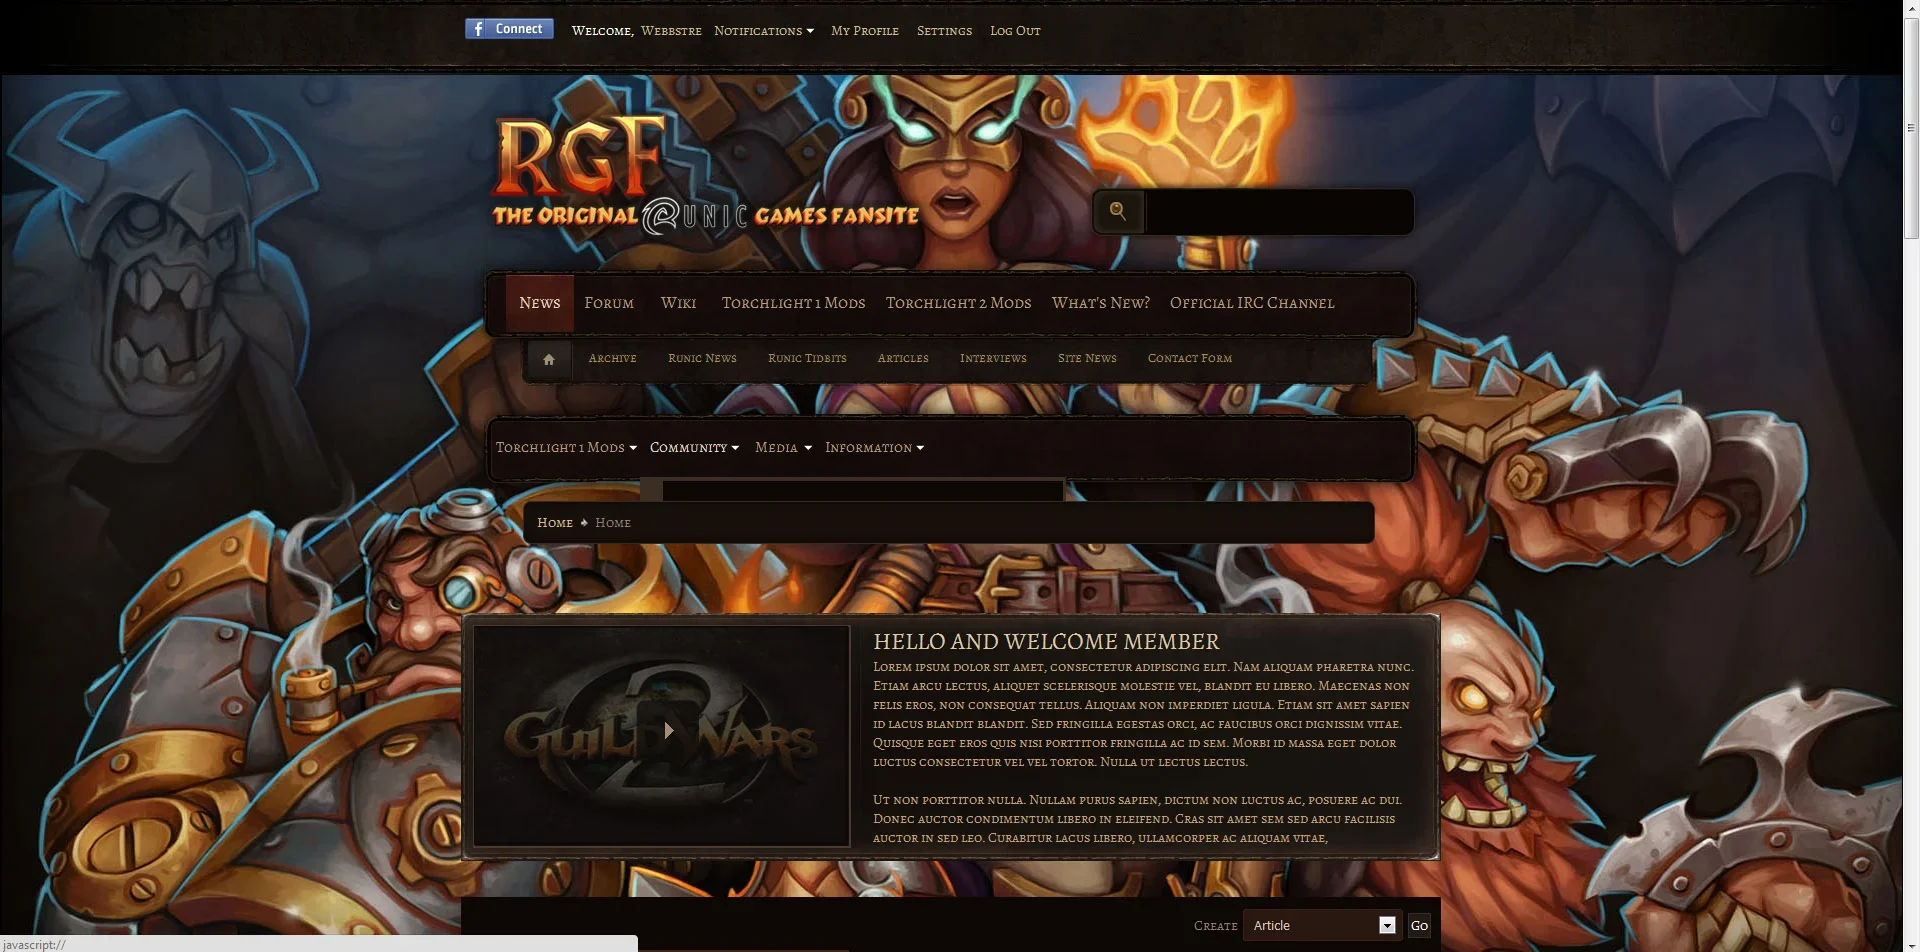Play the Guild Wars 2 video

point(668,731)
